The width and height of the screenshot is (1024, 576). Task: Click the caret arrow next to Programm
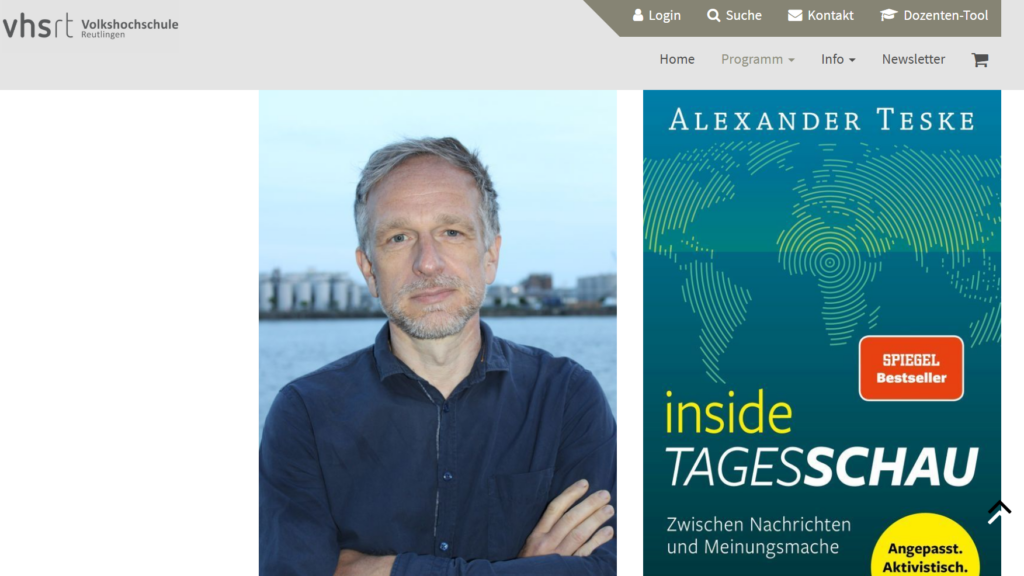coord(792,60)
